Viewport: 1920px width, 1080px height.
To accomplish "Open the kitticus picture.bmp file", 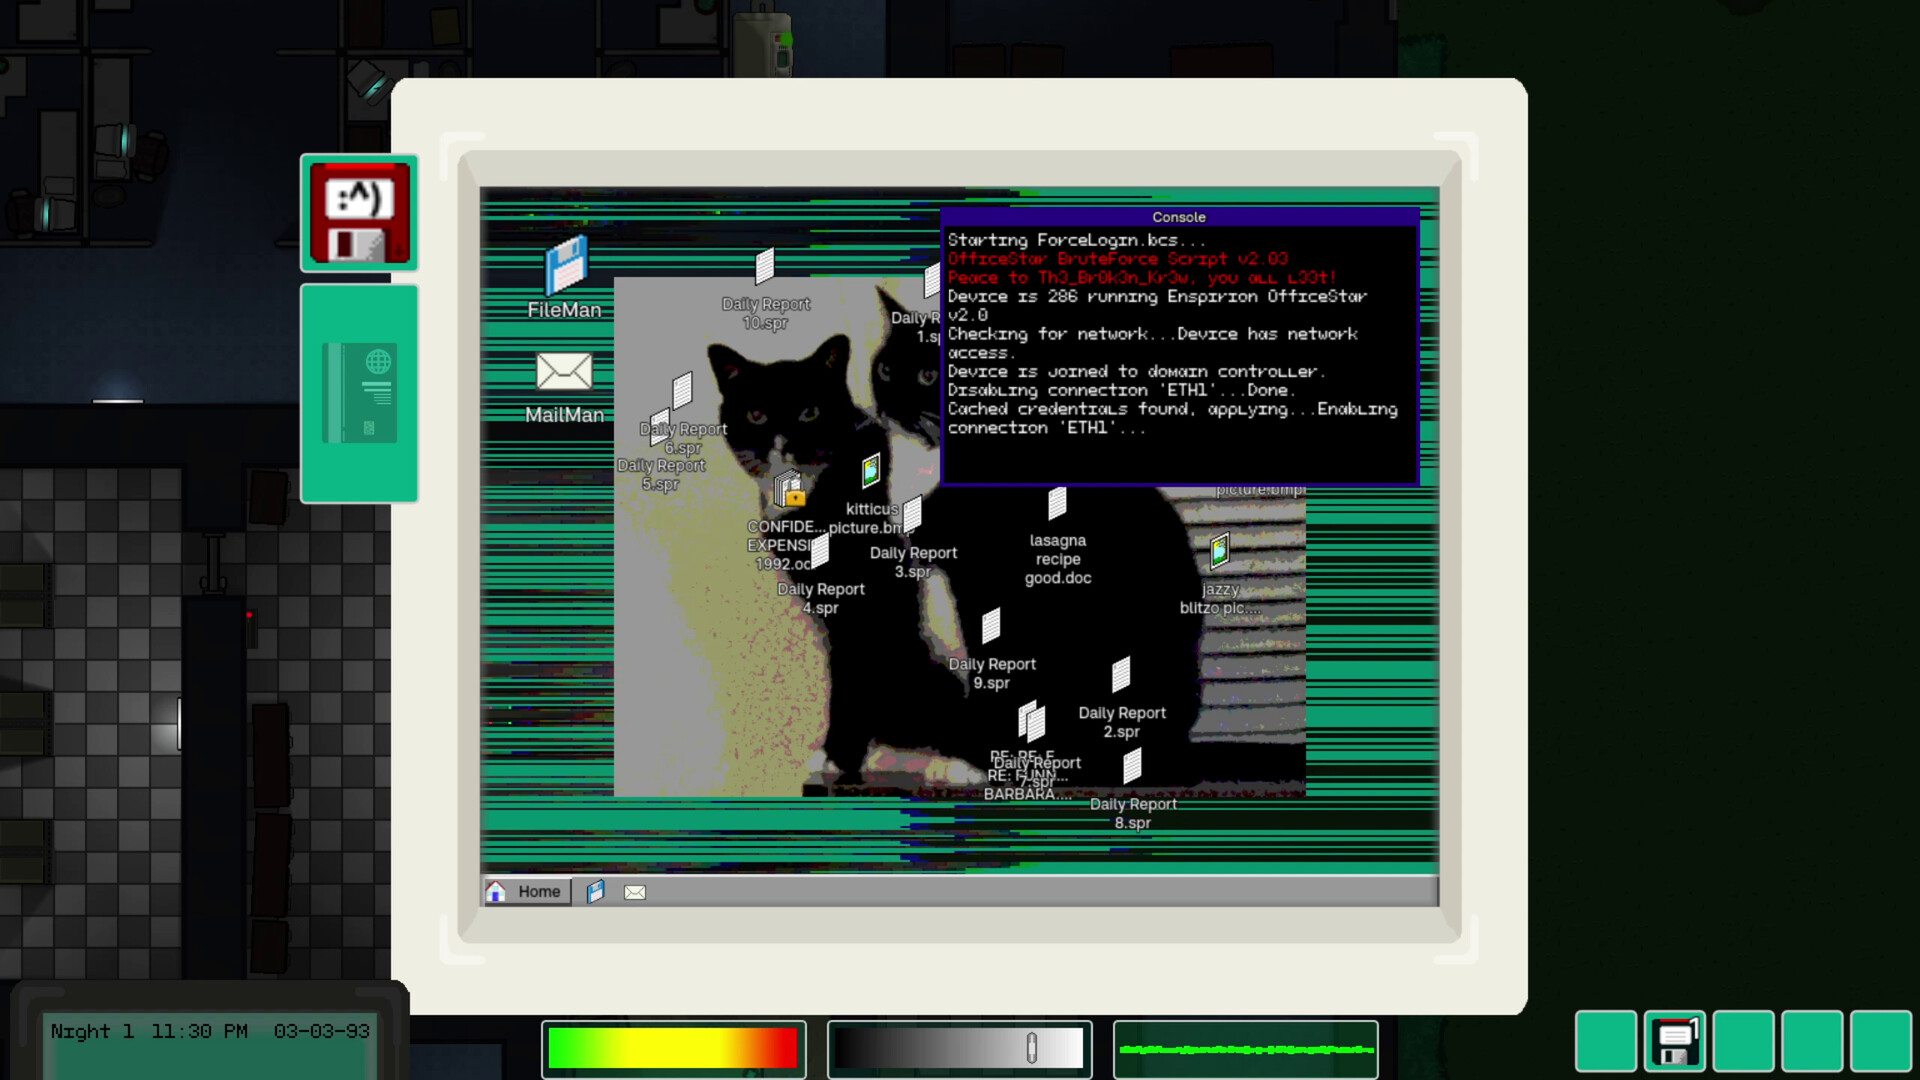I will pyautogui.click(x=869, y=470).
